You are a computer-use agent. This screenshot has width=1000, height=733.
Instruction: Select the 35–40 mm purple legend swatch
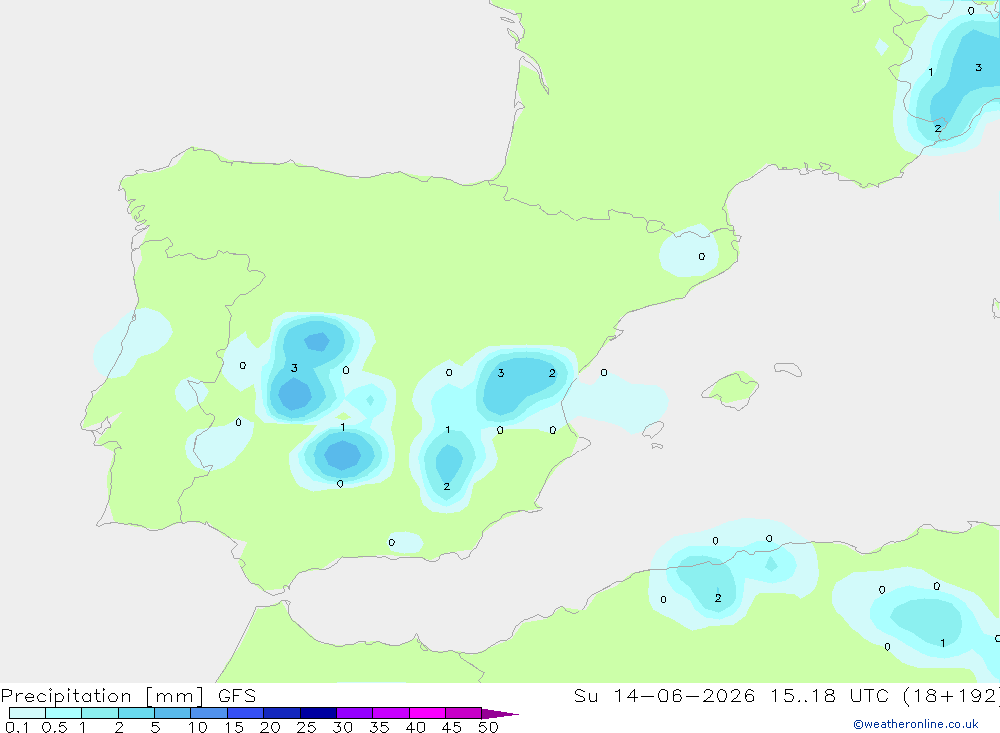pyautogui.click(x=391, y=713)
